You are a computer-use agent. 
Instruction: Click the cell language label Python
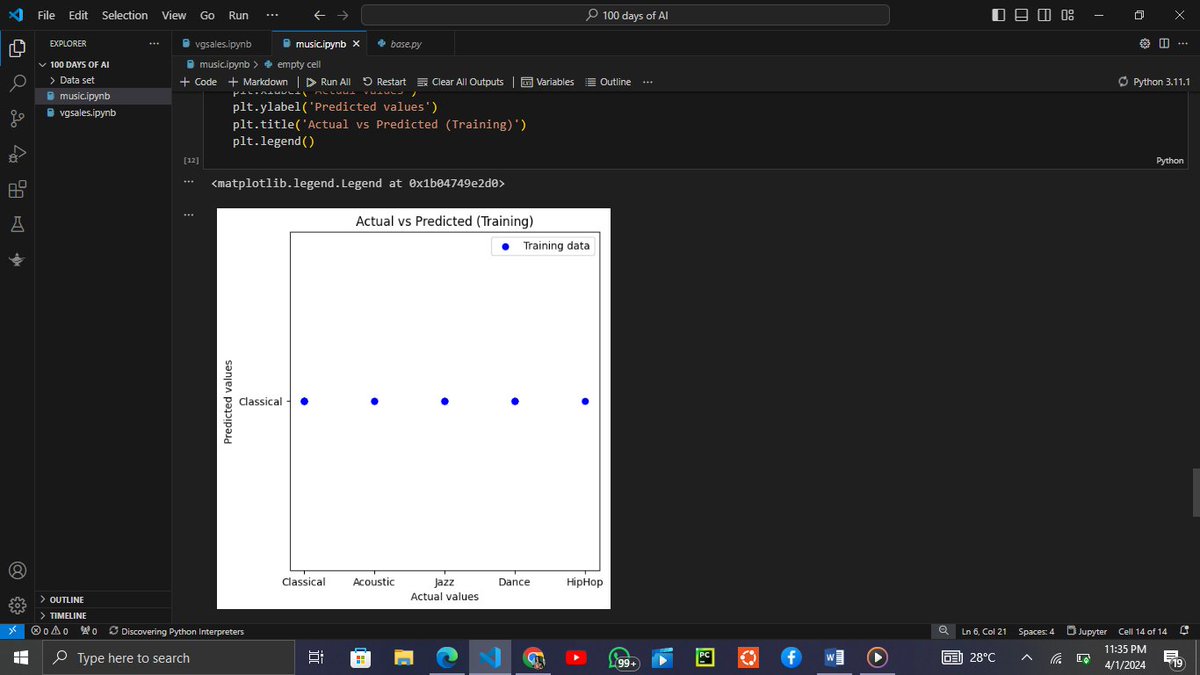pyautogui.click(x=1169, y=160)
